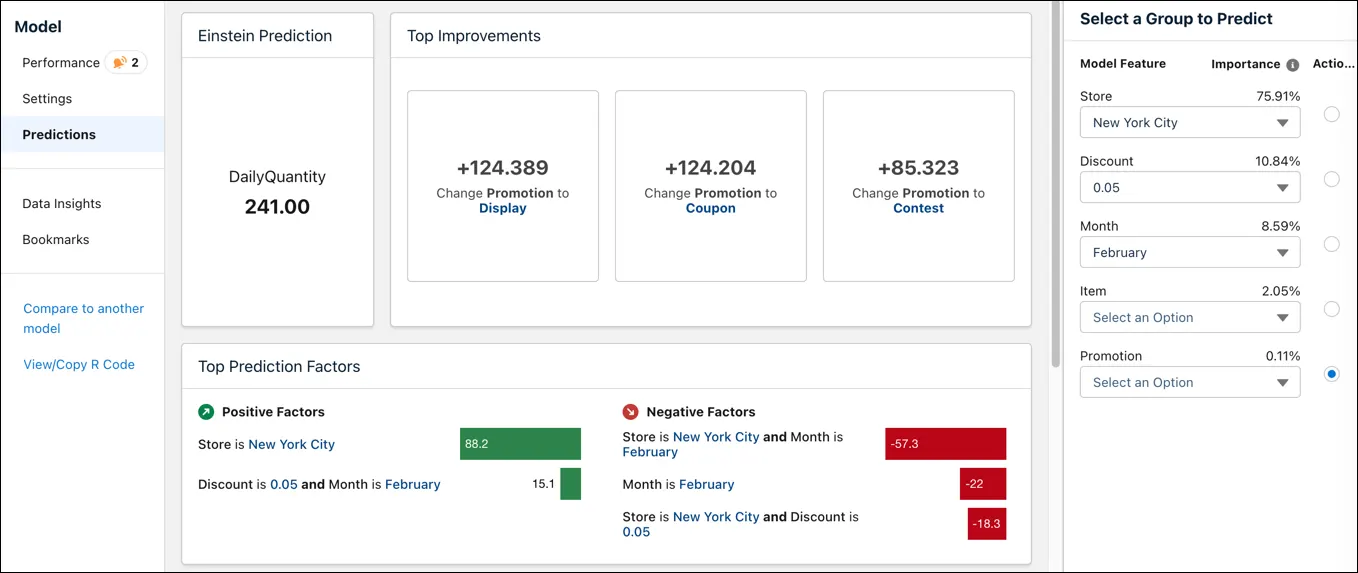The height and width of the screenshot is (573, 1358).
Task: Open the Discount dropdown showing 0.05
Action: (x=1190, y=188)
